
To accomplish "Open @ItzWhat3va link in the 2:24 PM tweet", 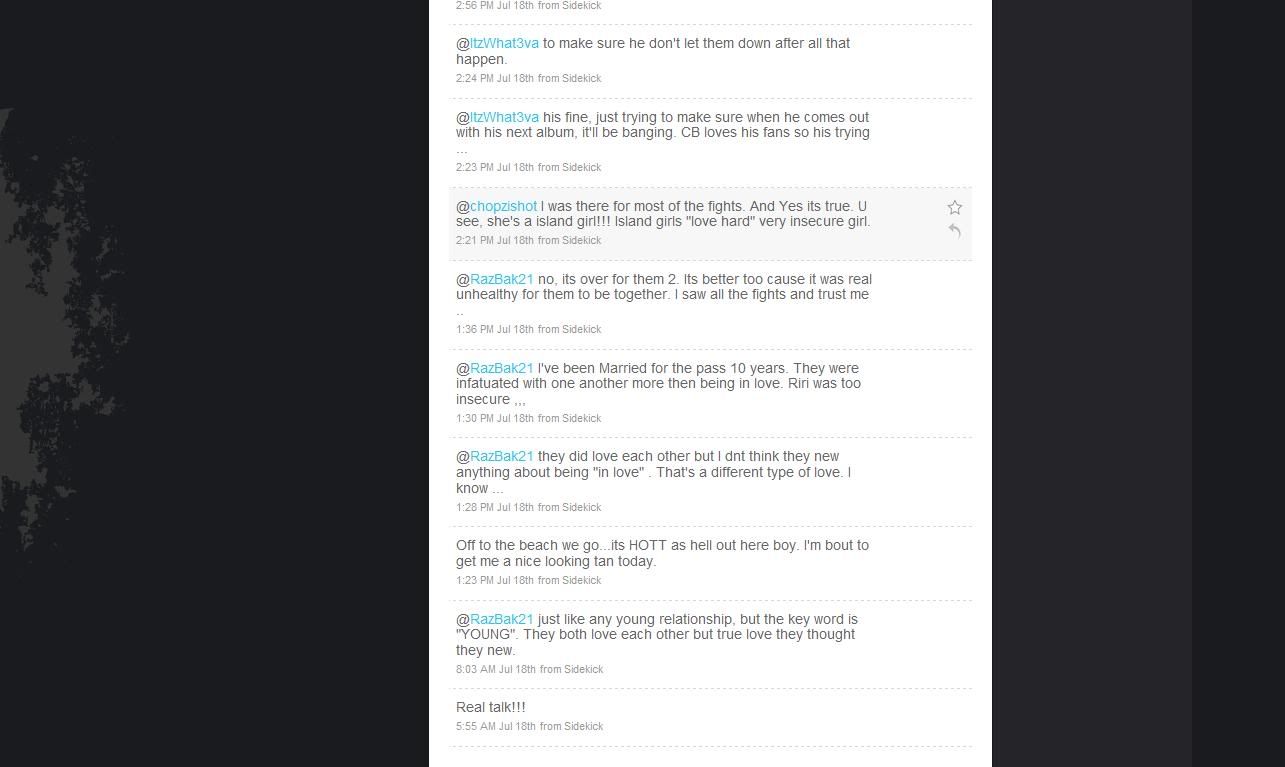I will (504, 43).
